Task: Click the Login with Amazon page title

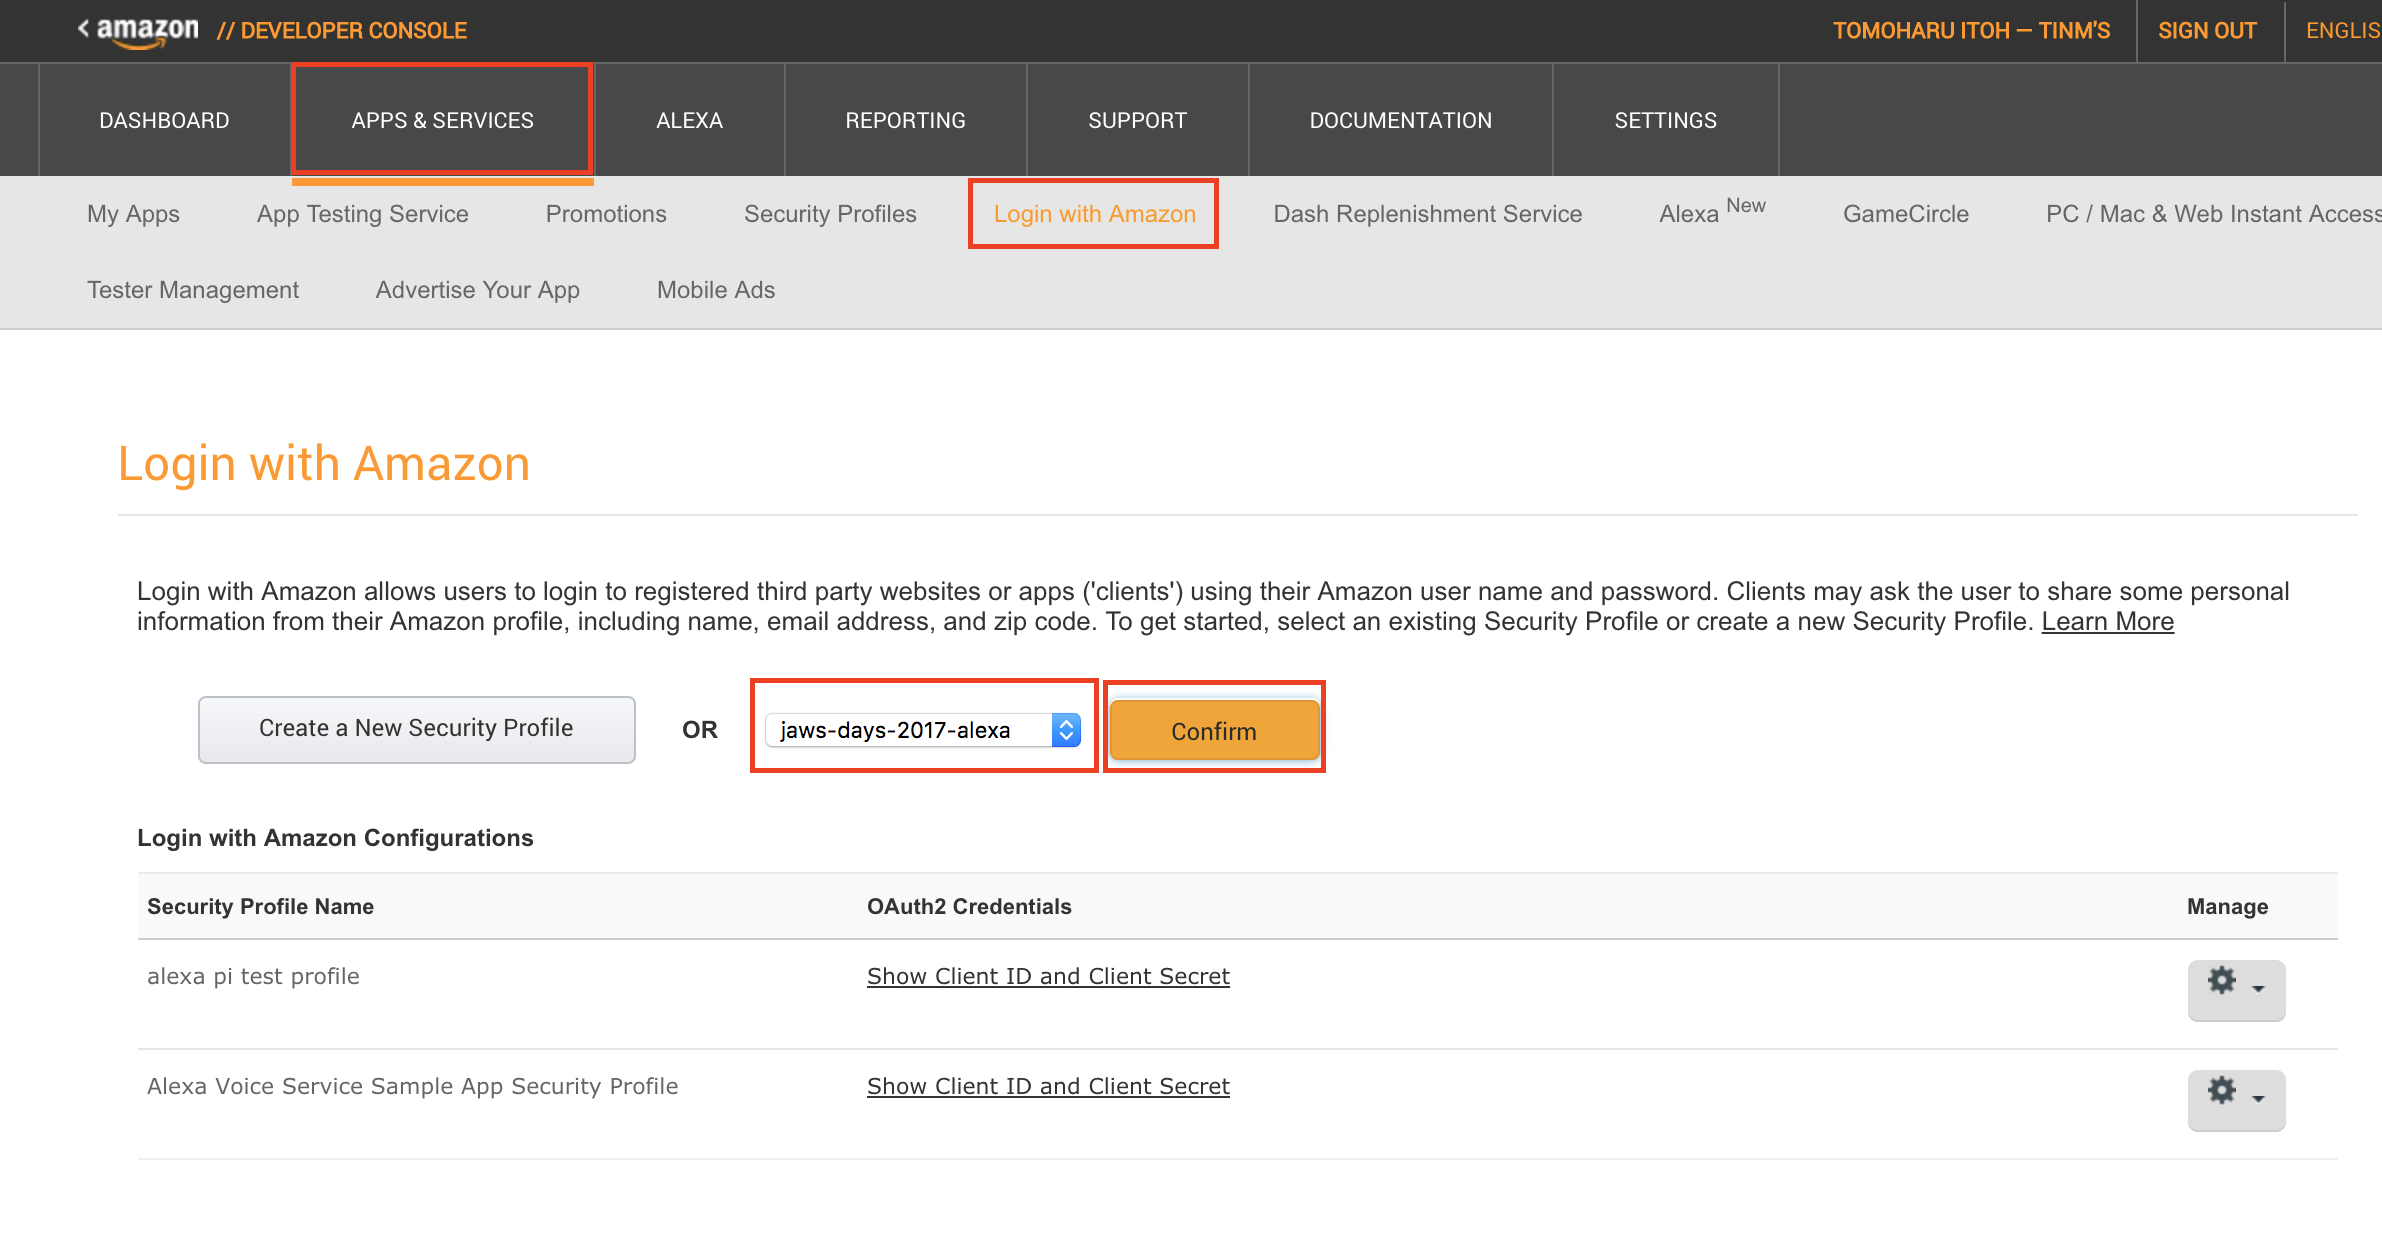Action: 324,464
